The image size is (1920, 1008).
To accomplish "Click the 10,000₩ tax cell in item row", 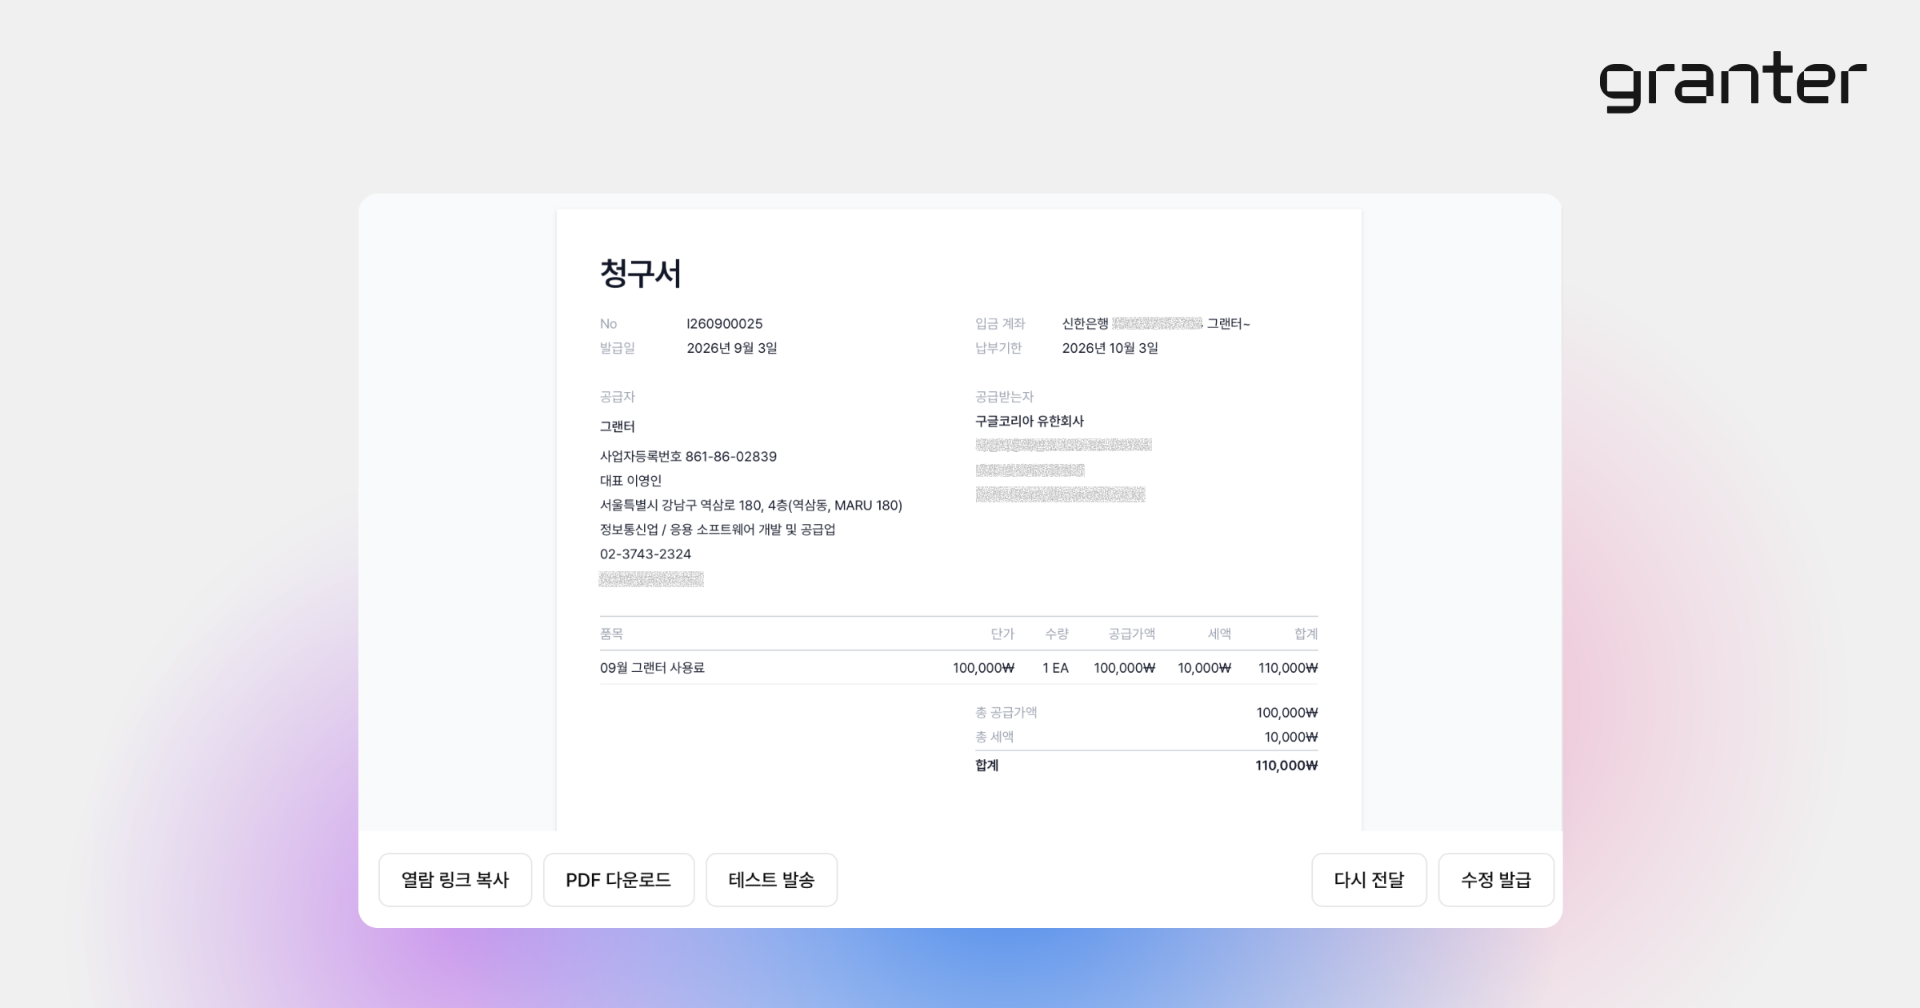I will [1204, 668].
